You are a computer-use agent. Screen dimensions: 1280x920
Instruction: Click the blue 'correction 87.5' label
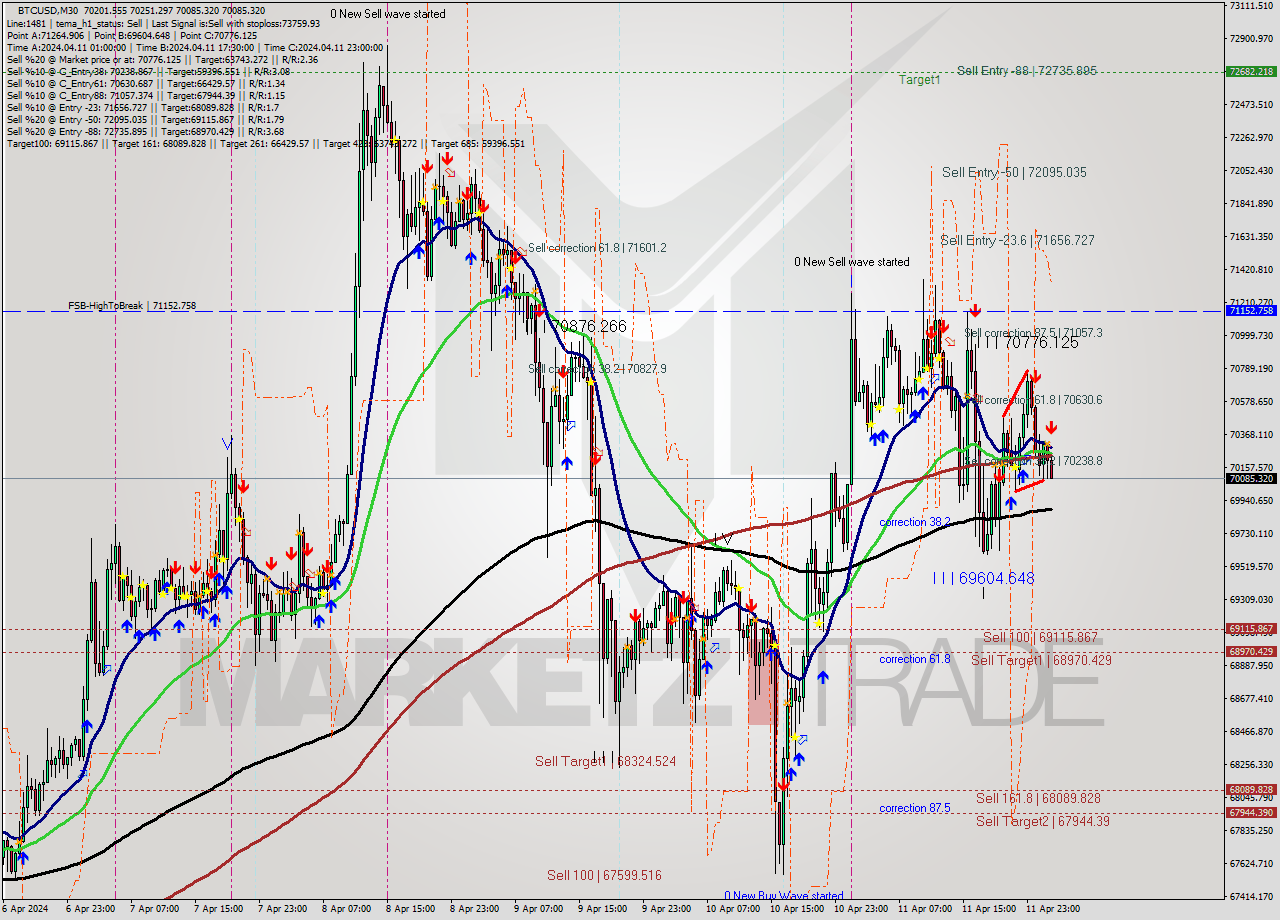click(915, 808)
